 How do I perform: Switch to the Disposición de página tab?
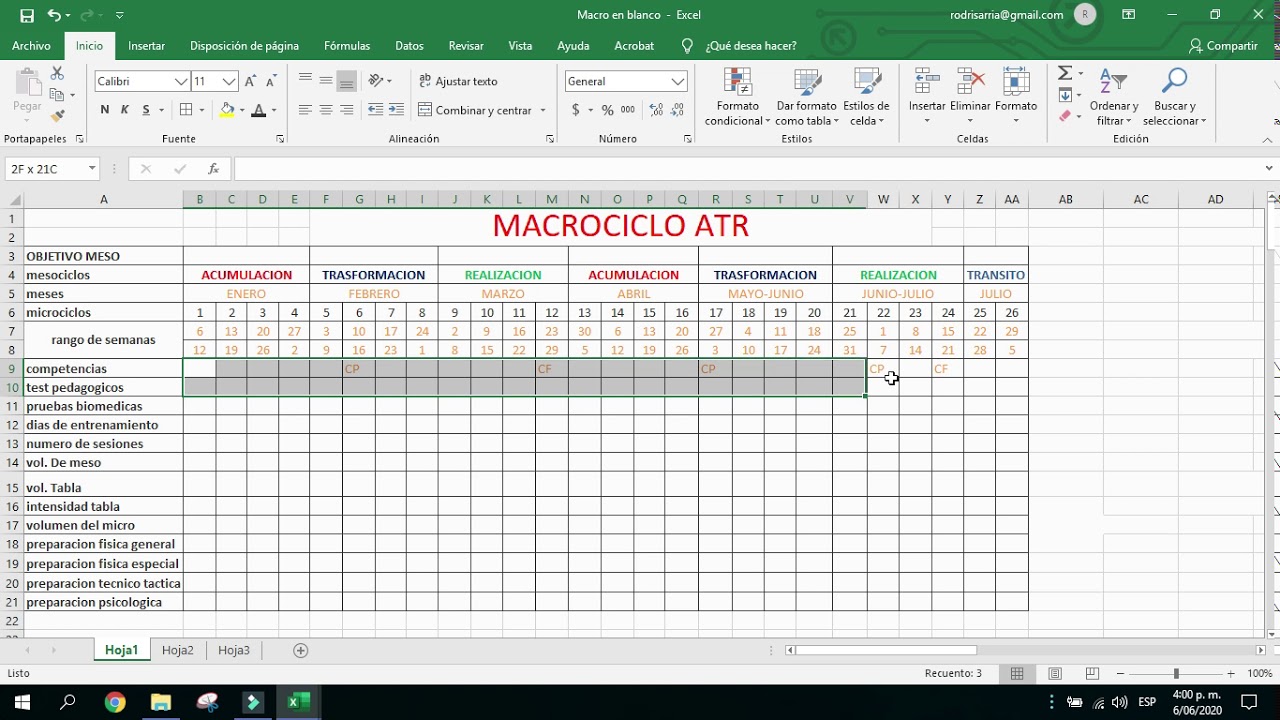pos(244,46)
